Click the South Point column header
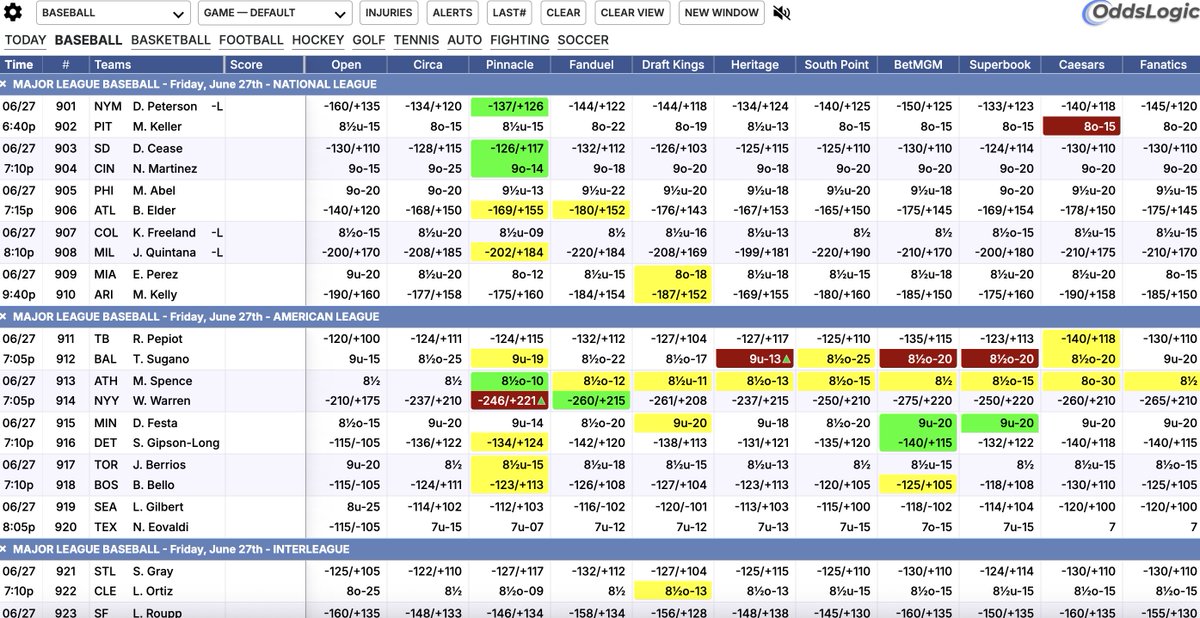This screenshot has height=618, width=1200. 836,65
